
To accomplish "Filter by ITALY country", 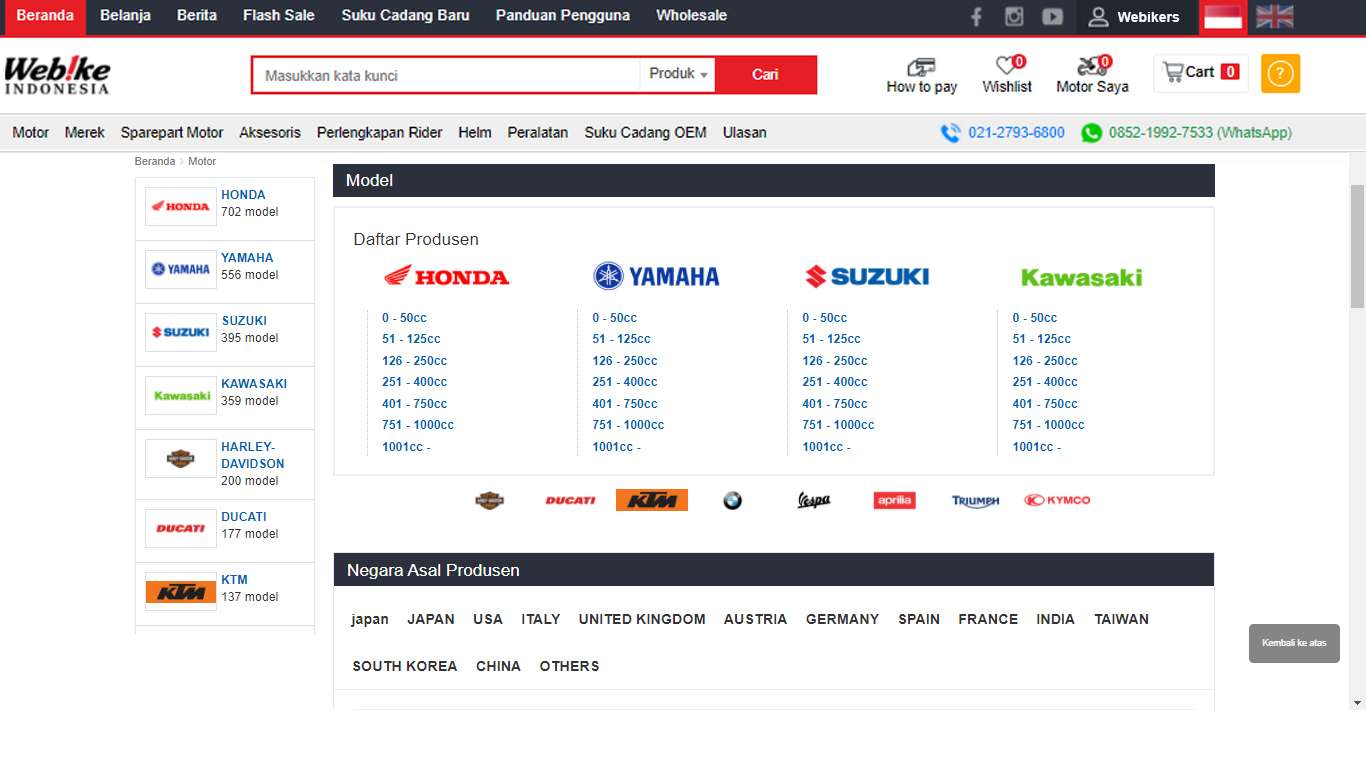I will pyautogui.click(x=541, y=619).
